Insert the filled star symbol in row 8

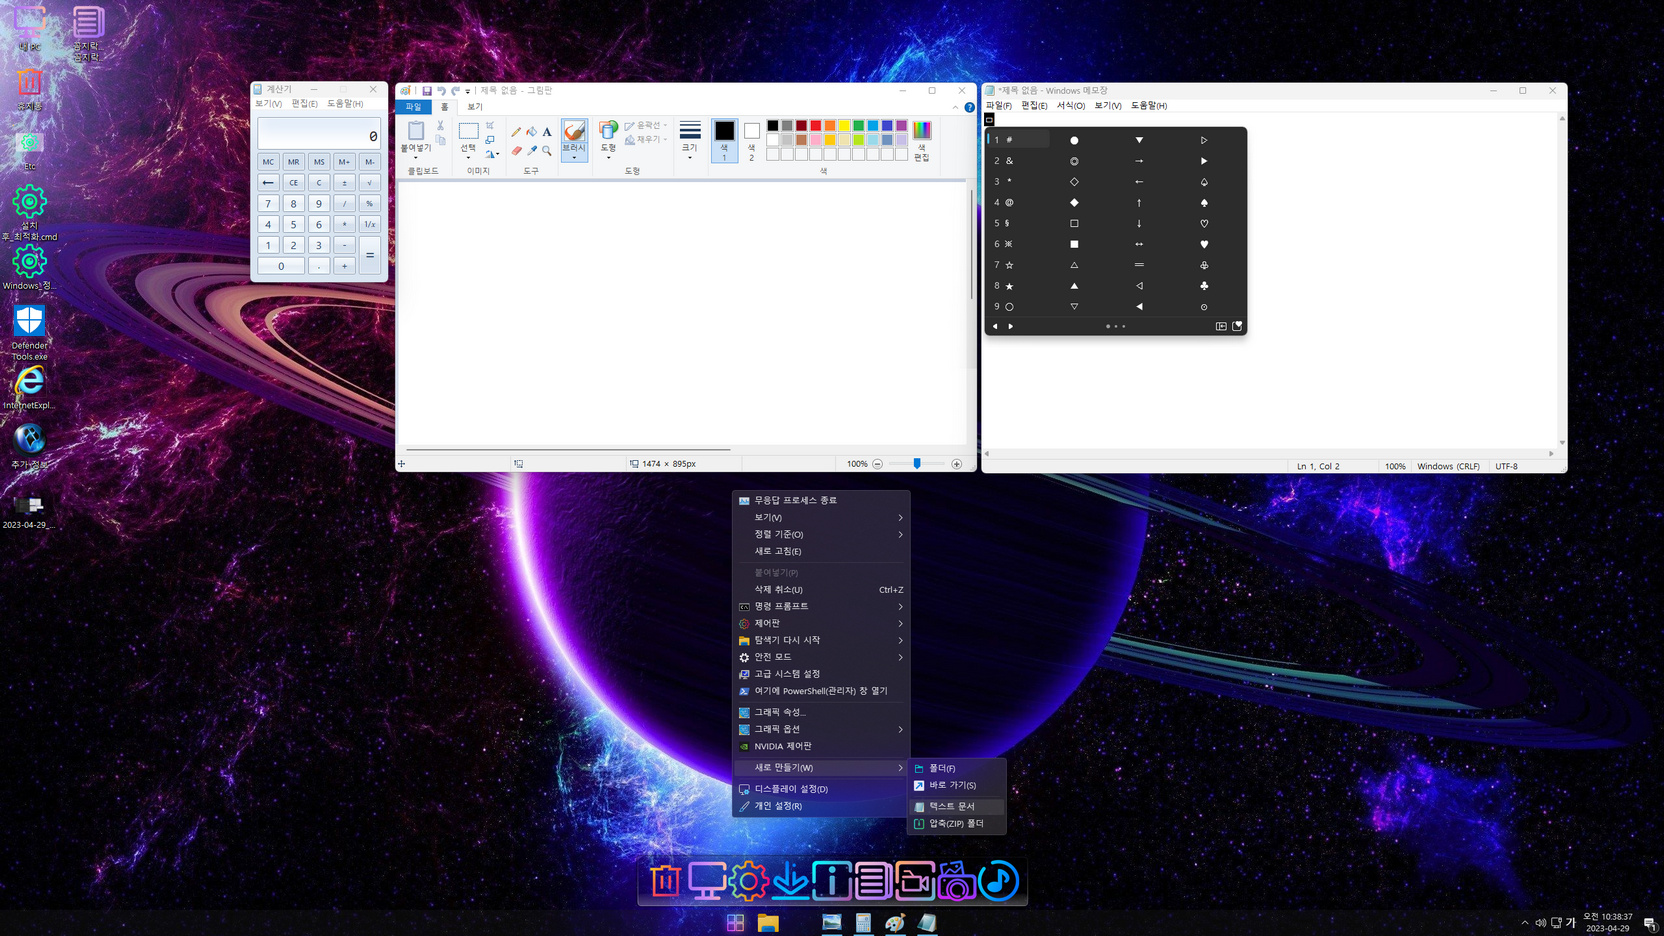(x=1009, y=286)
